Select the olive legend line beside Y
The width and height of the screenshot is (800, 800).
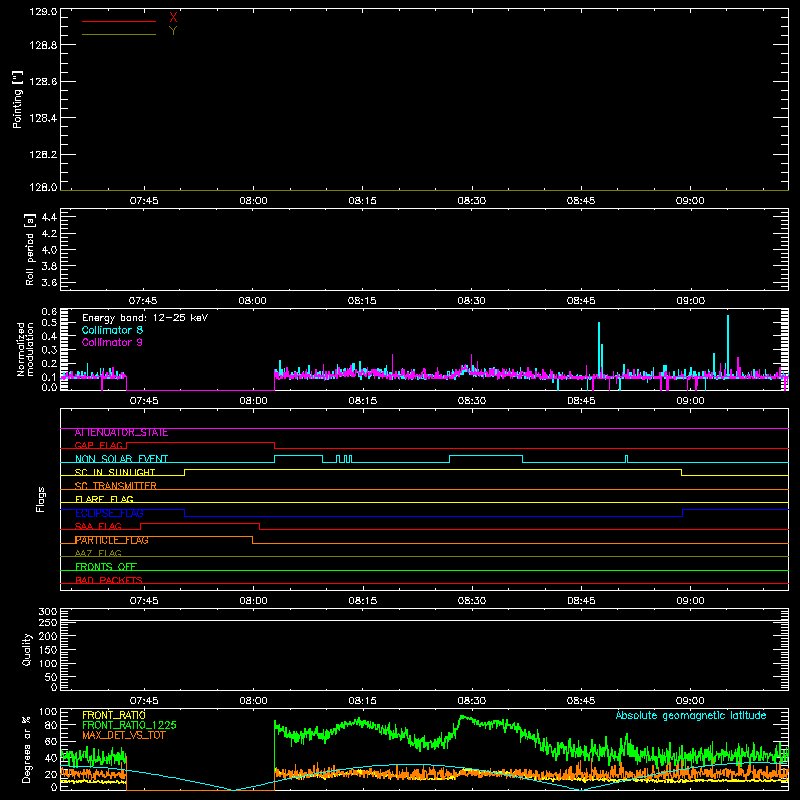[119, 34]
